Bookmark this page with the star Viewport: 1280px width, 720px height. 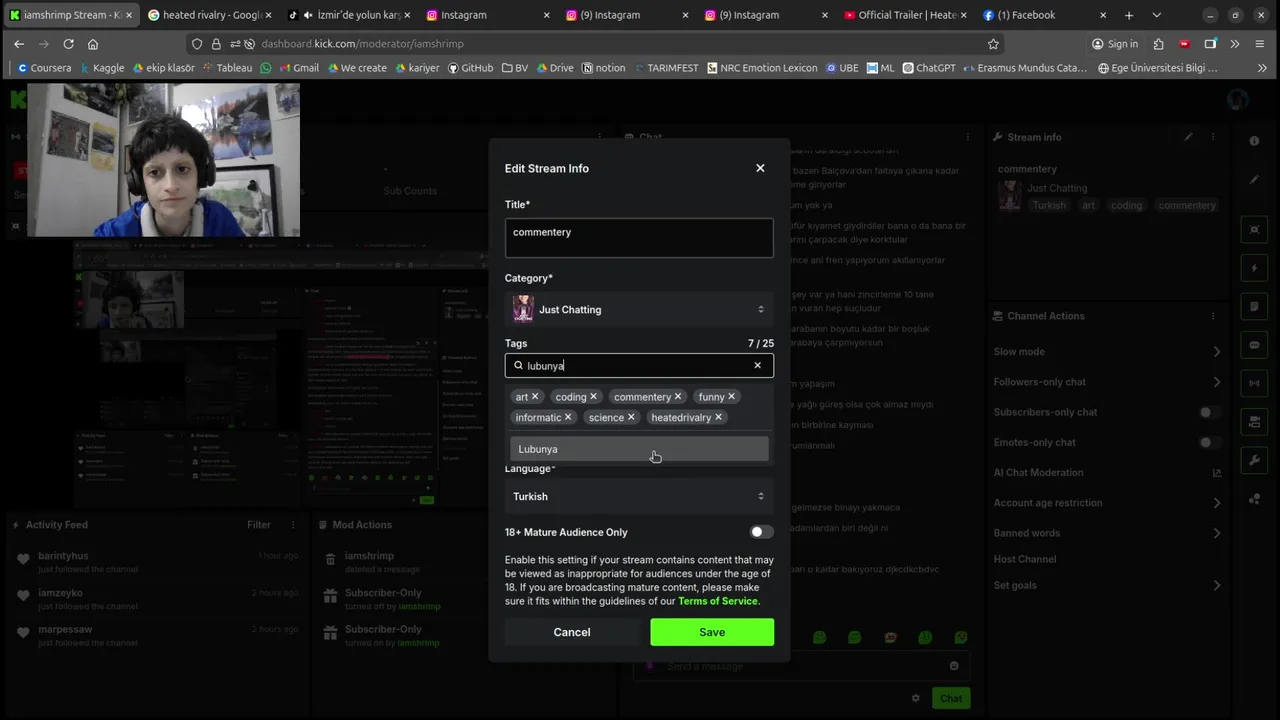[993, 44]
